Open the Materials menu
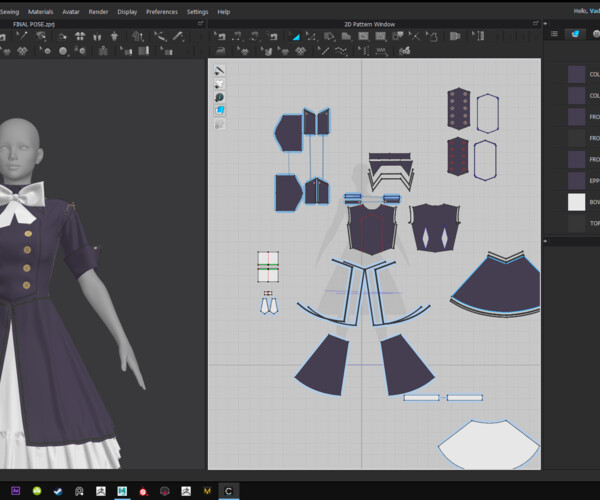The image size is (600, 500). (41, 12)
